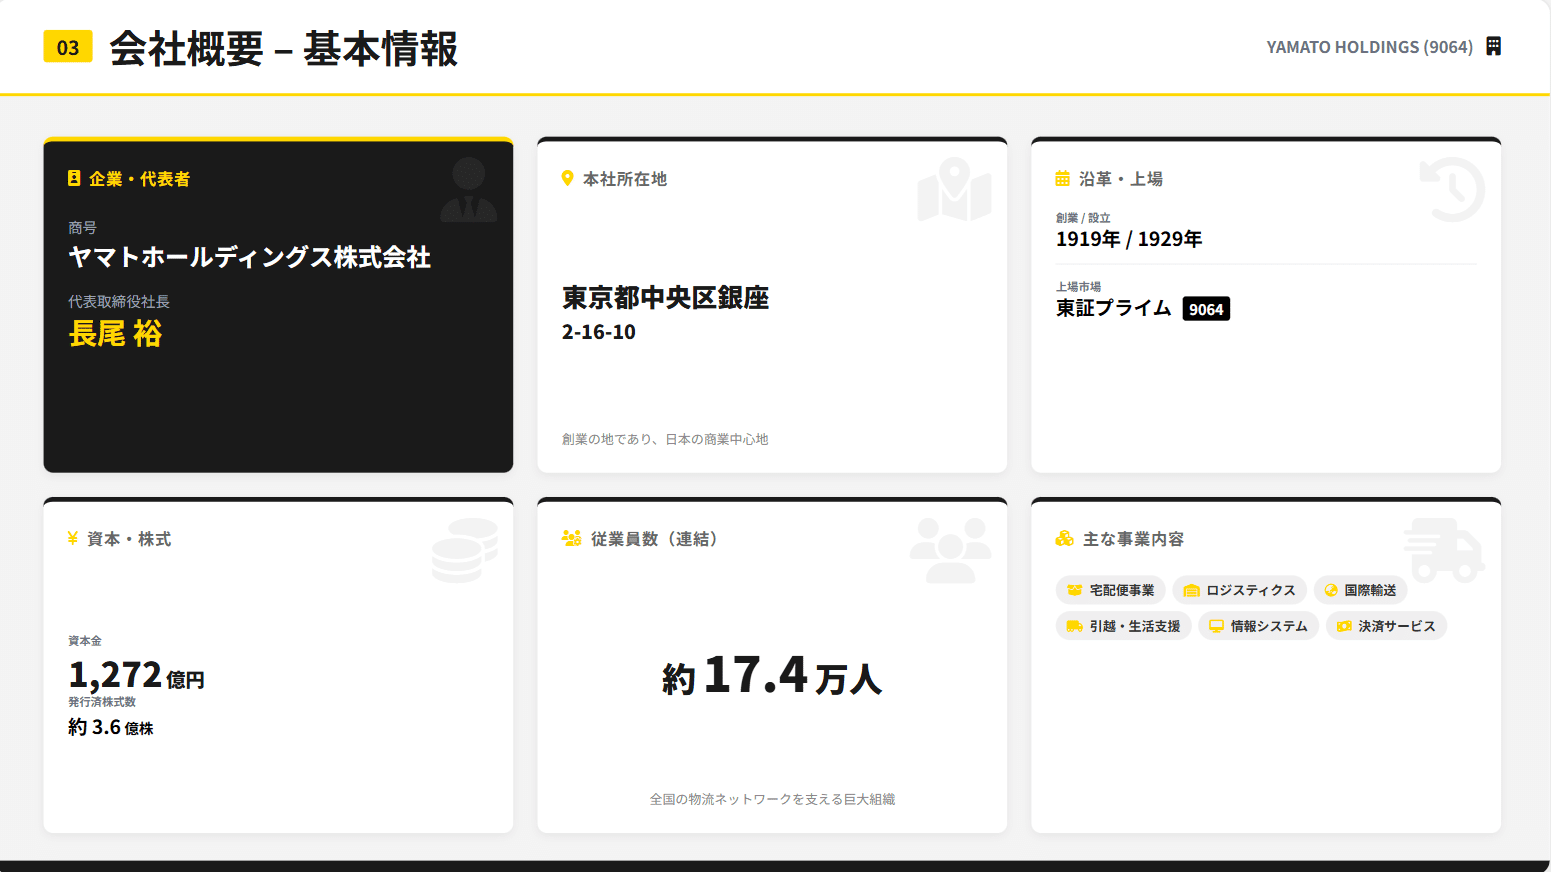Click the money icon in 決済サービス tag
Viewport: 1551px width, 872px height.
pos(1344,626)
